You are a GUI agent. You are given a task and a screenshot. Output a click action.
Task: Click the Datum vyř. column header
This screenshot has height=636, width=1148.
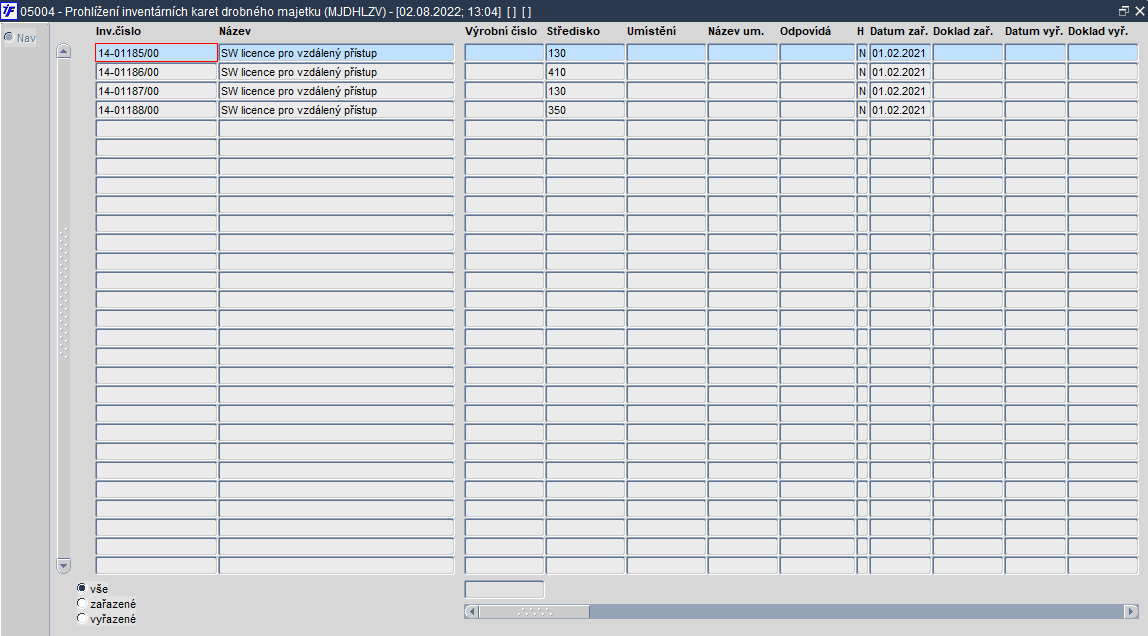pos(1034,31)
